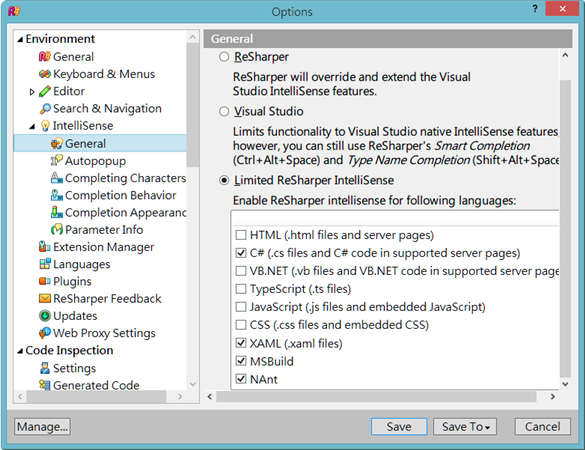
Task: Open the Save To dropdown
Action: coord(465,426)
